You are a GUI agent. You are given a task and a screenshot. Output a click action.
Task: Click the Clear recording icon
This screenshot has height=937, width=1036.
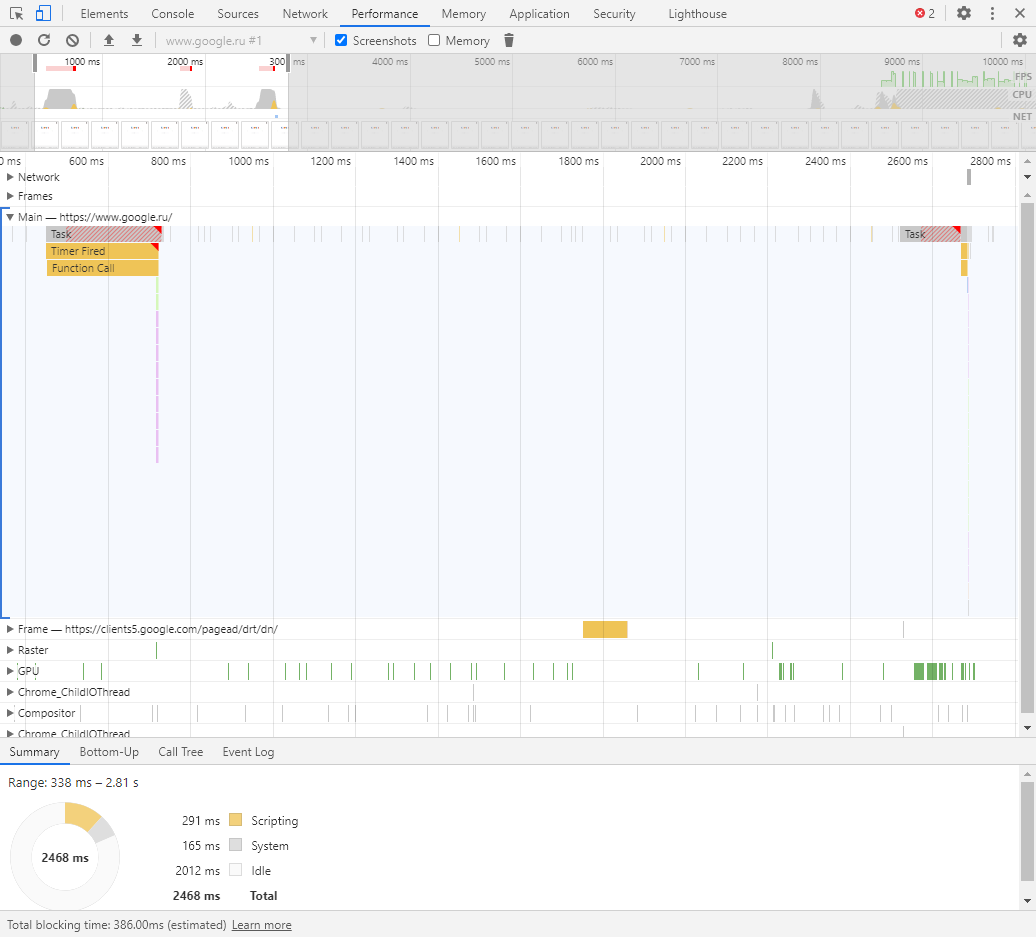click(x=72, y=40)
